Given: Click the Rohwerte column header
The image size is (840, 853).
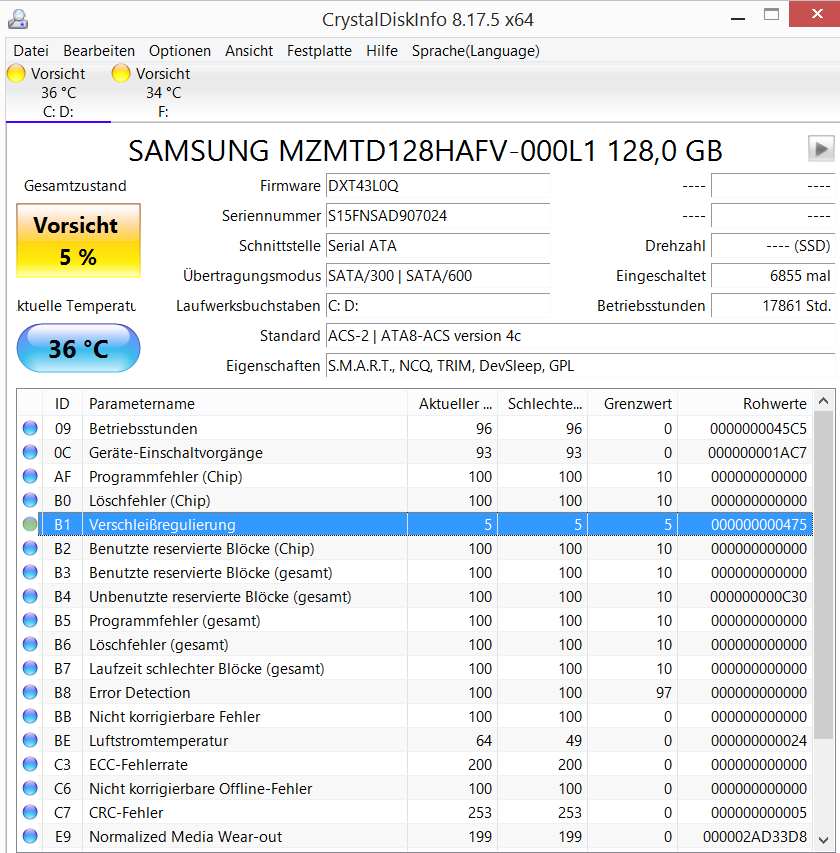Looking at the screenshot, I should click(745, 403).
